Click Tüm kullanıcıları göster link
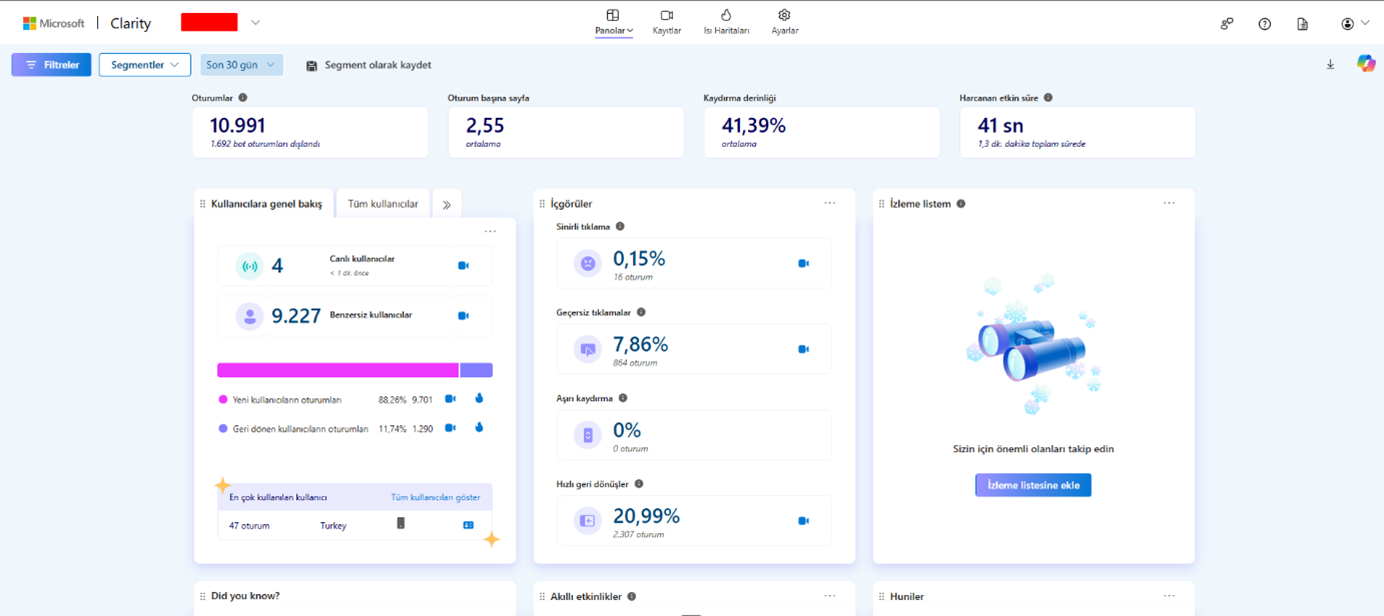Viewport: 1384px width, 616px height. click(435, 497)
